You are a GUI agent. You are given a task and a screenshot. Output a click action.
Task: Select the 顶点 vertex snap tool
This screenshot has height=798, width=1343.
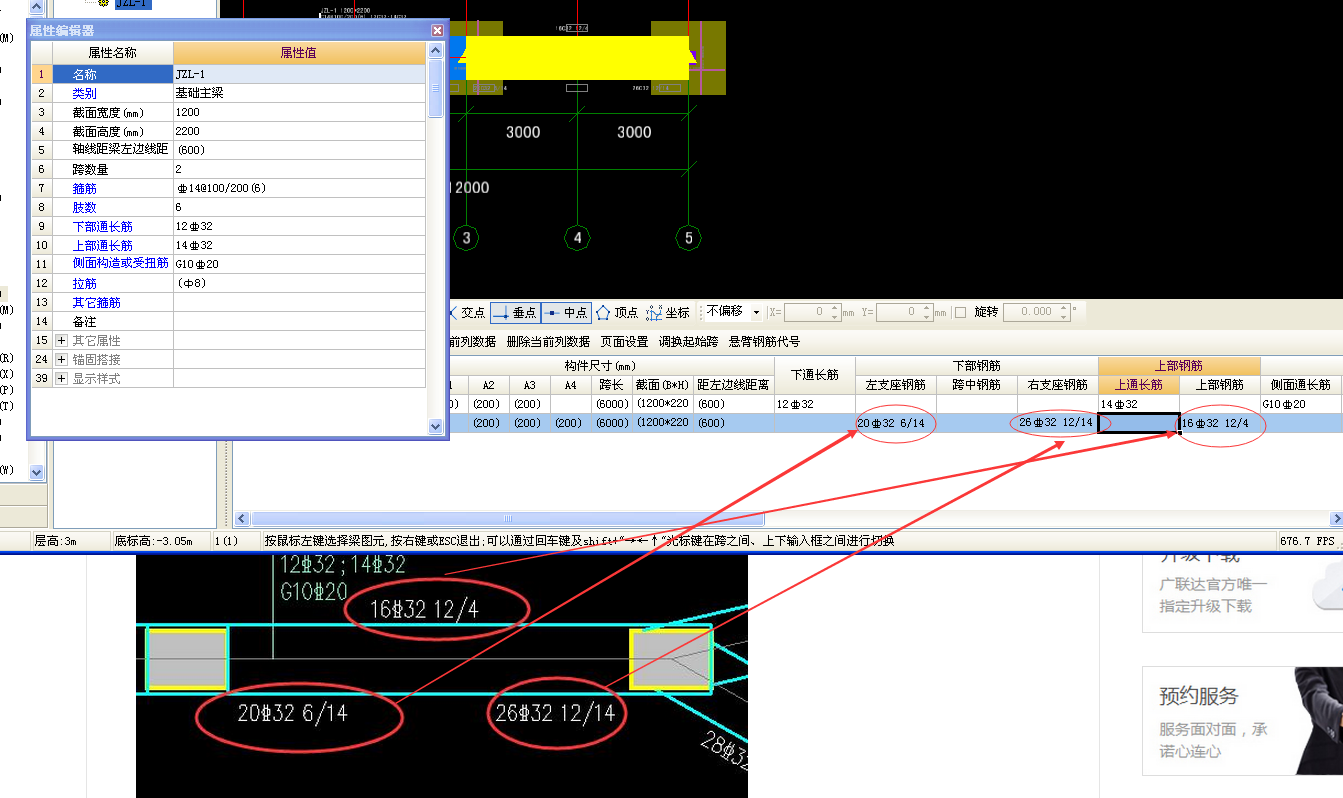[x=617, y=312]
